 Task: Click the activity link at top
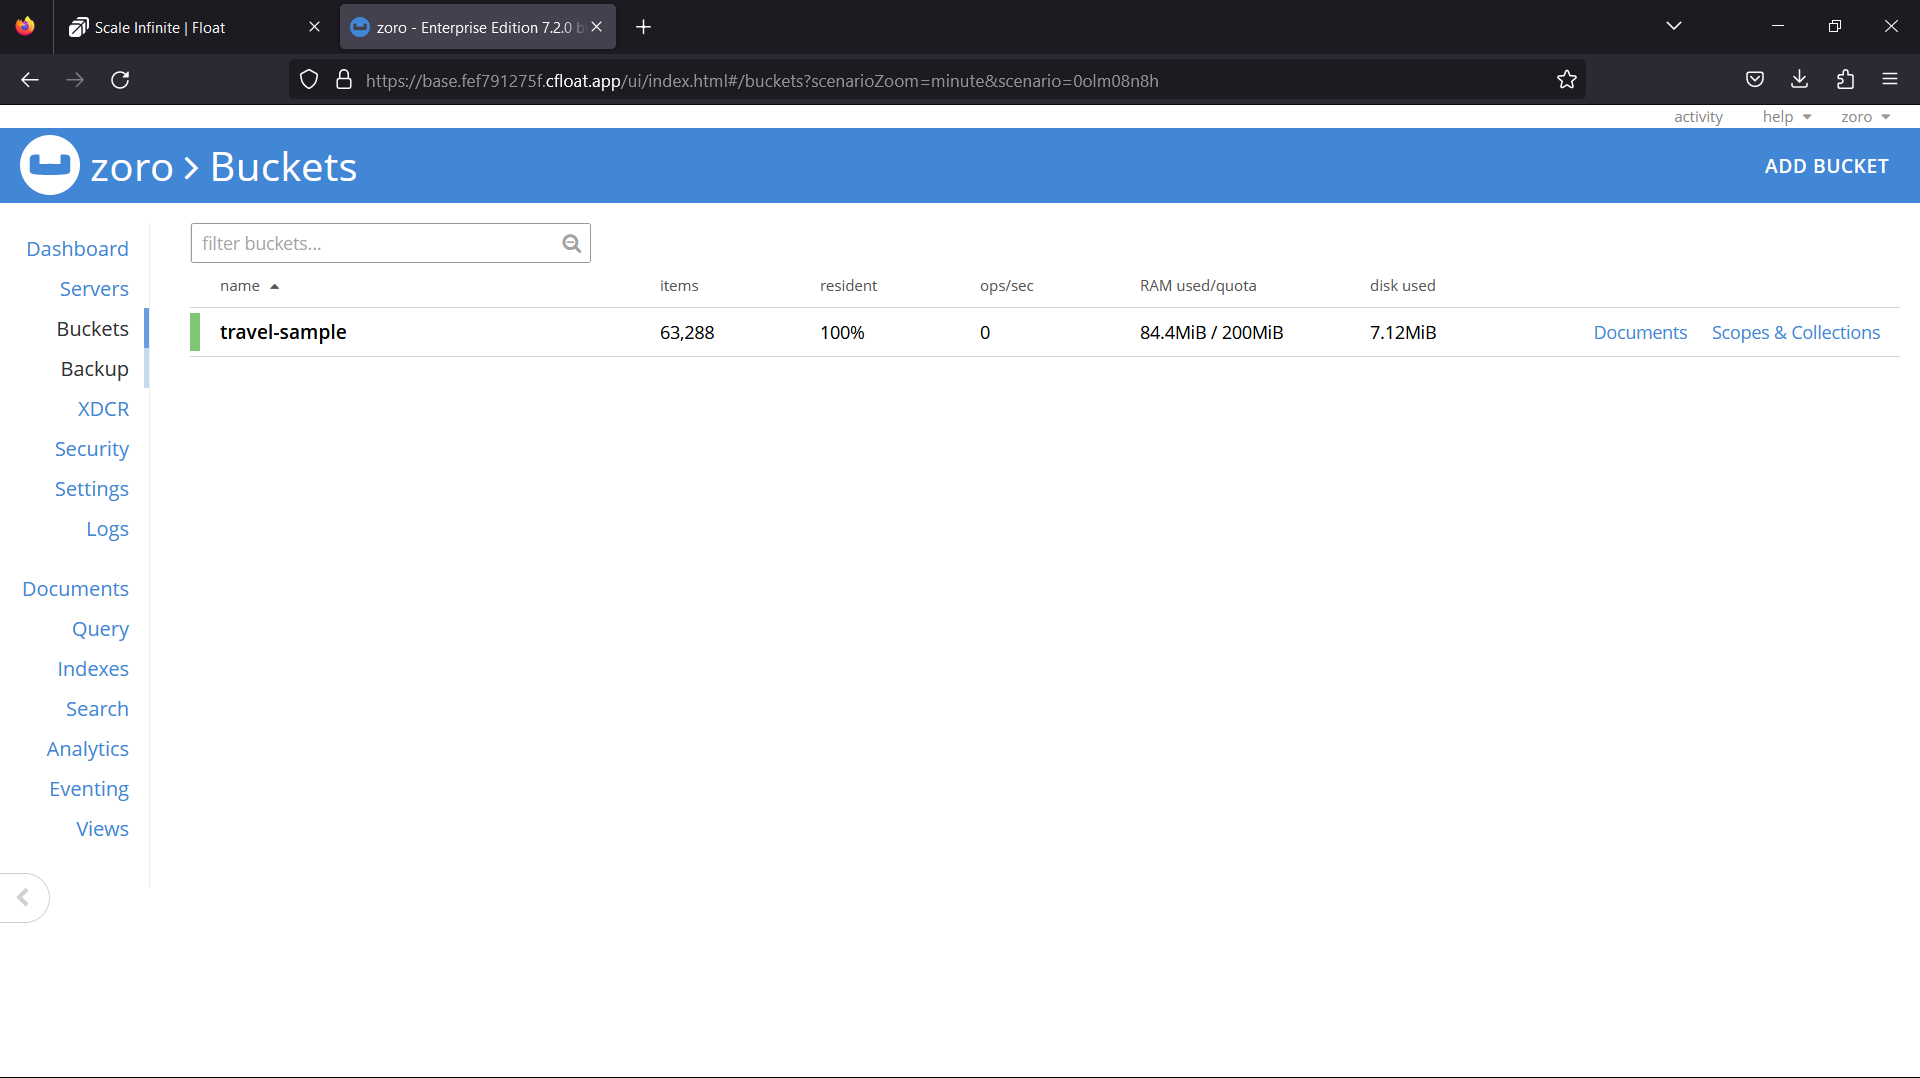pos(1698,117)
